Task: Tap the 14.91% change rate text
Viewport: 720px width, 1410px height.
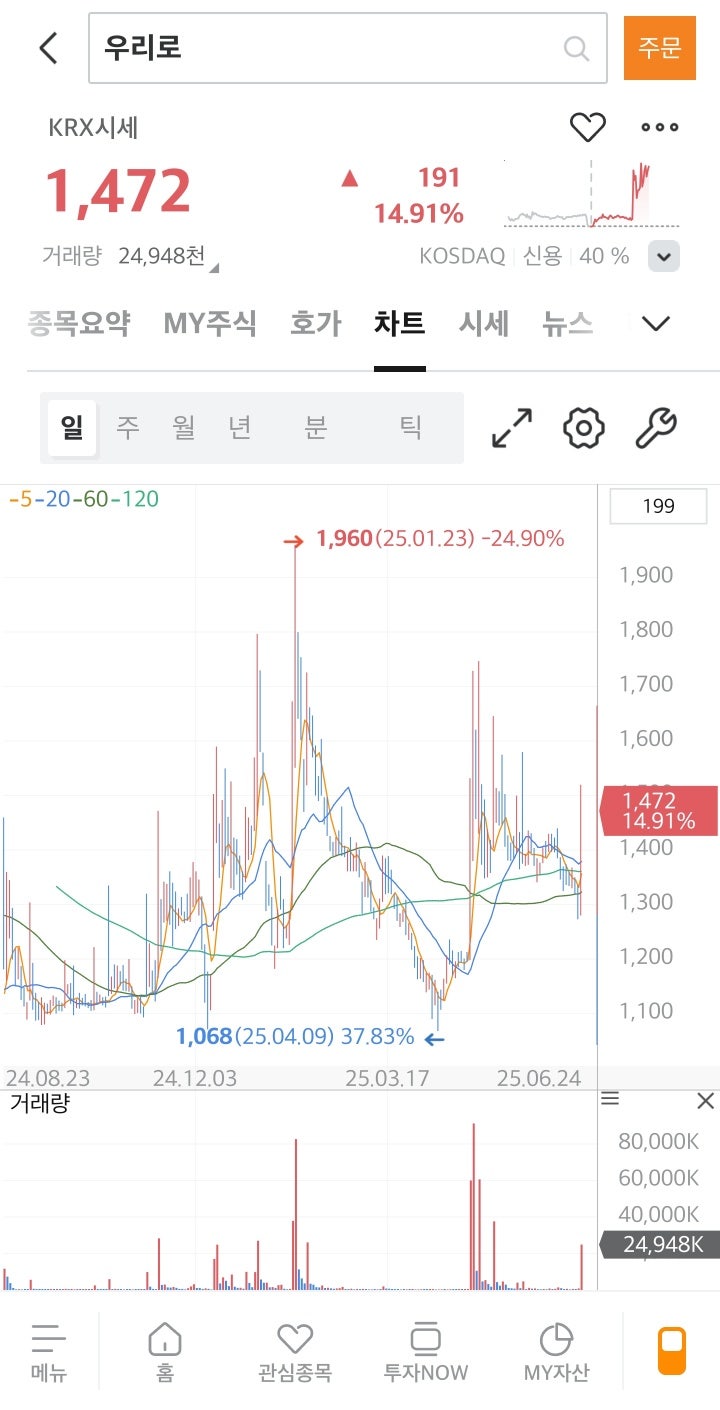Action: 419,214
